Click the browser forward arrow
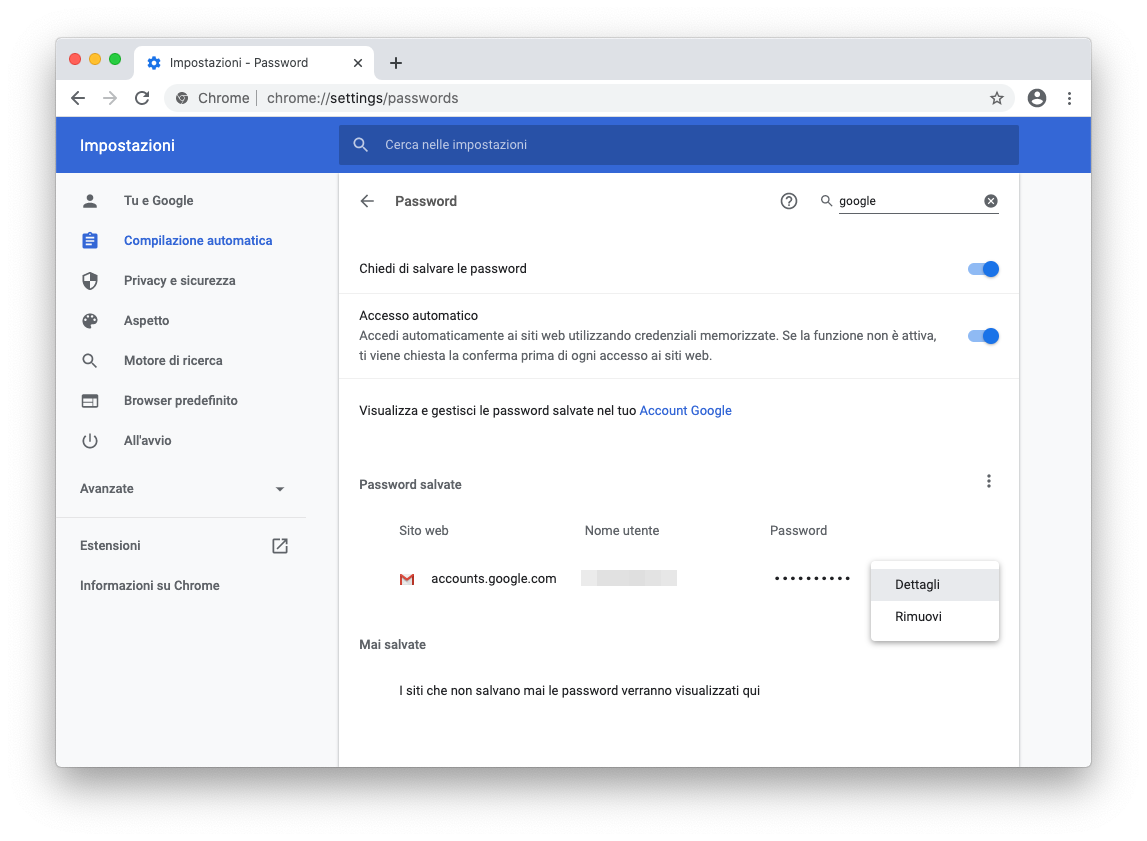 (x=110, y=98)
